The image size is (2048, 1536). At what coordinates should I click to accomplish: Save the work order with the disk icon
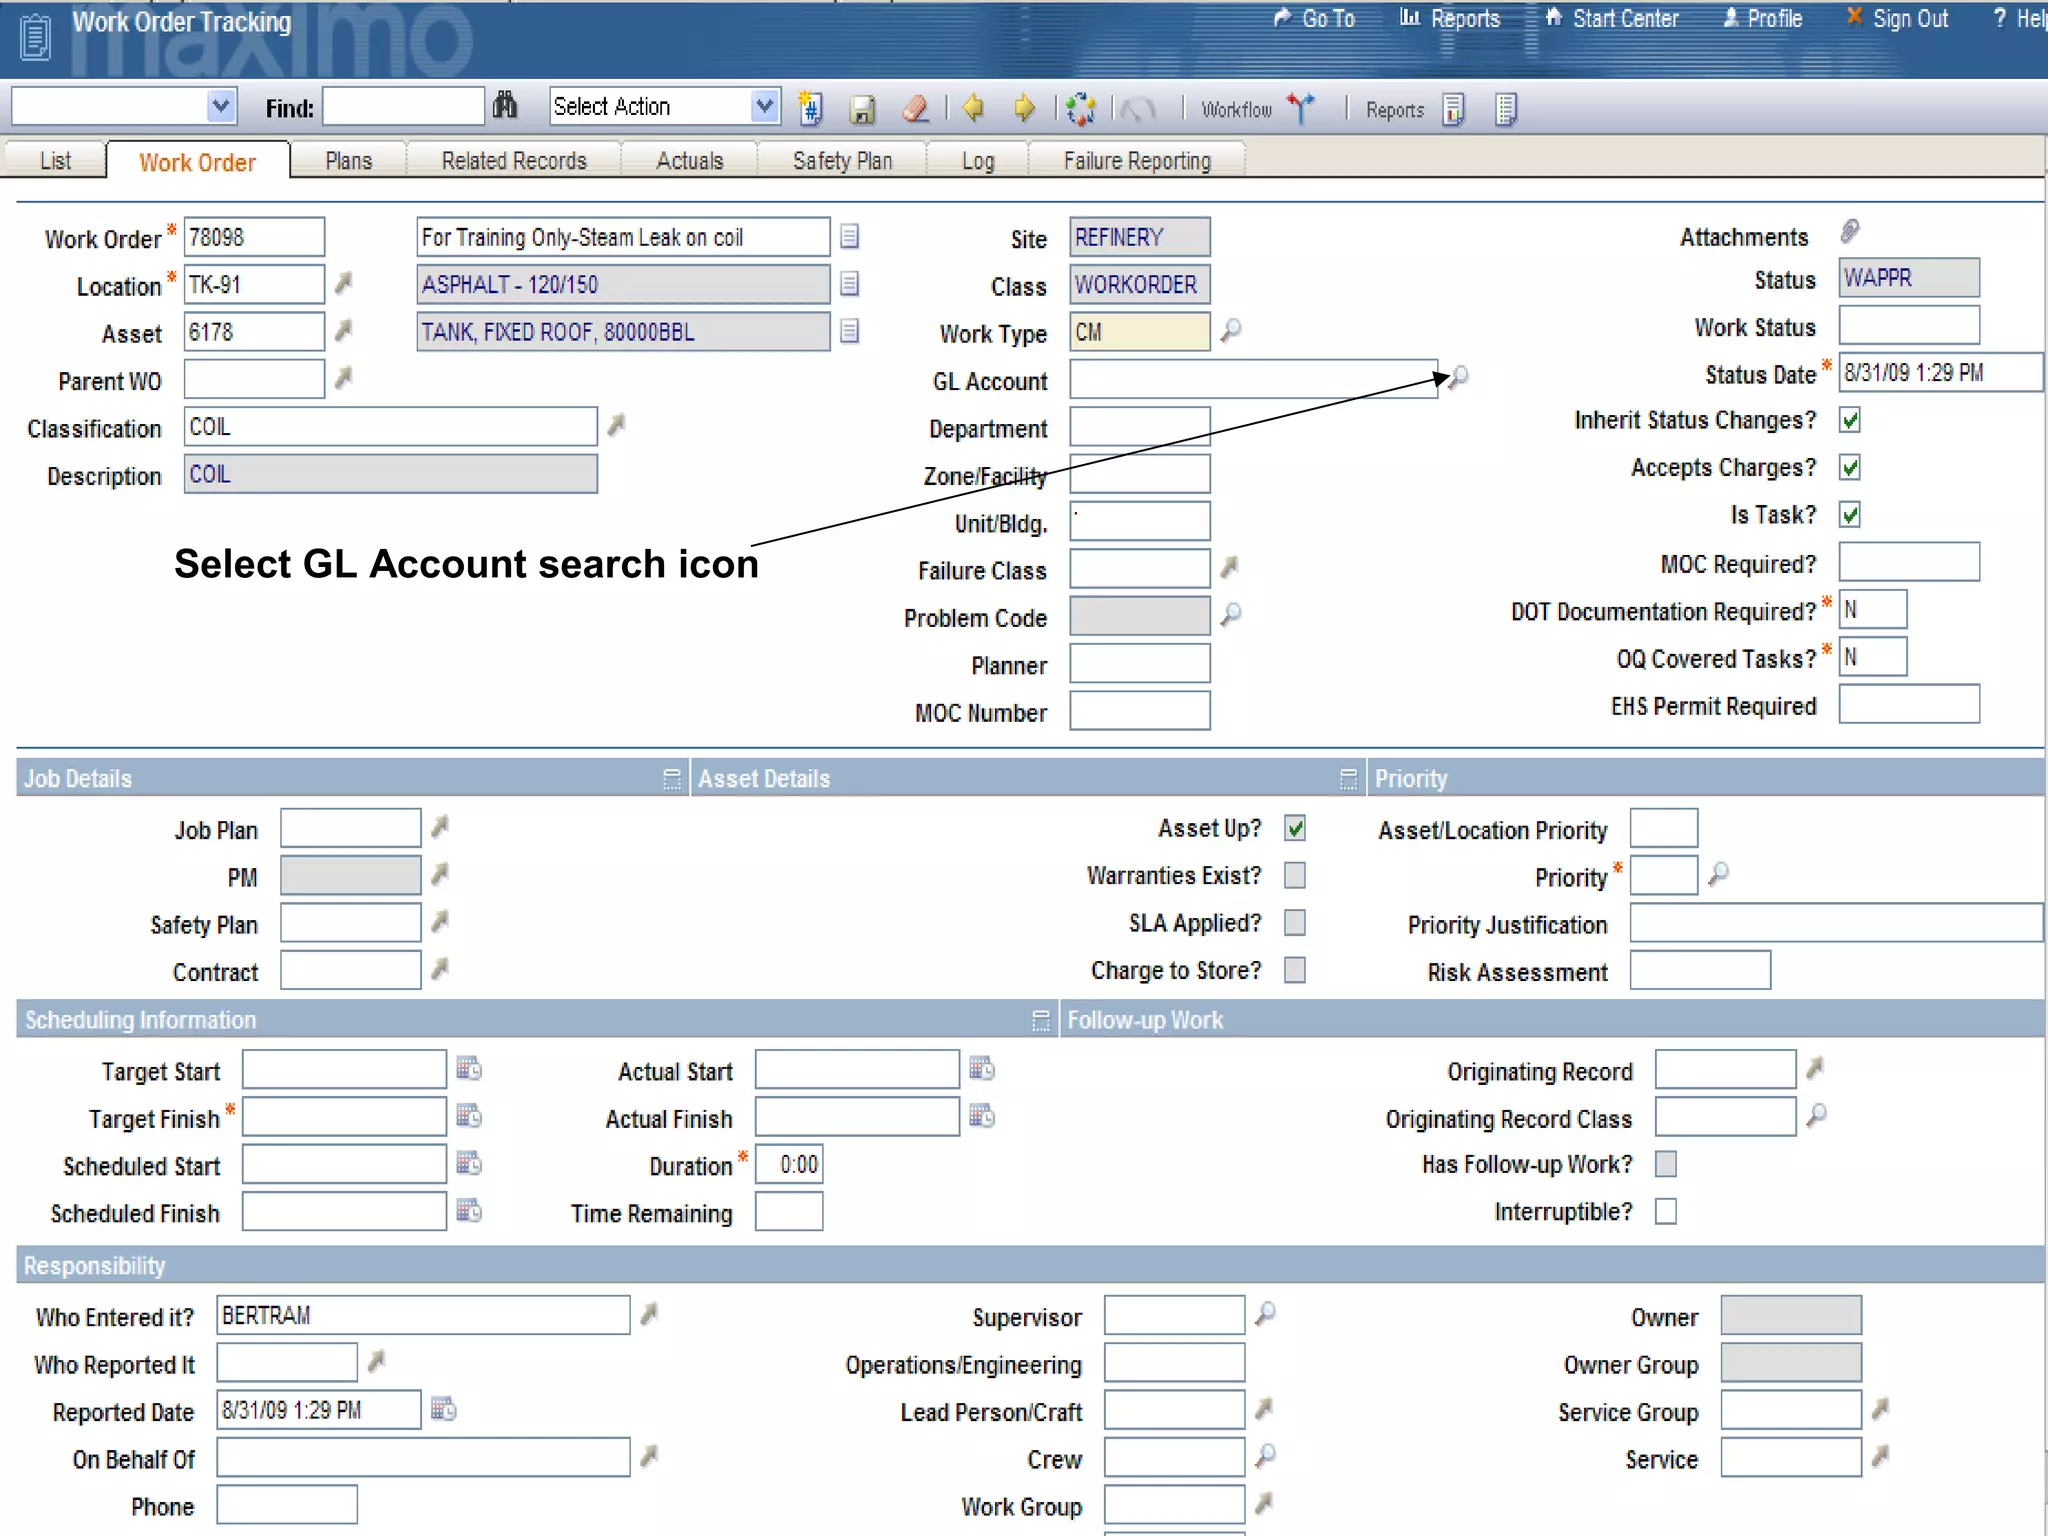pos(861,108)
